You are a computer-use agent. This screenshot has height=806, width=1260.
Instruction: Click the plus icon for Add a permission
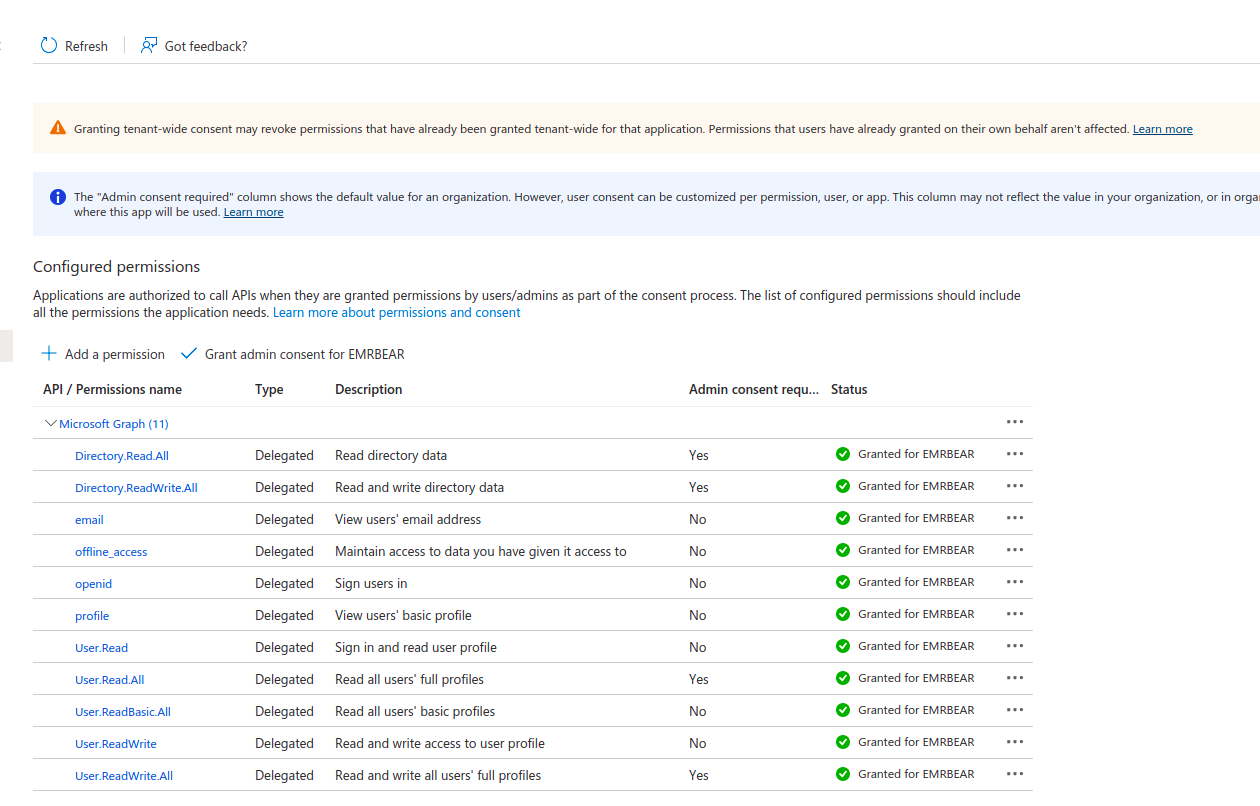tap(49, 354)
